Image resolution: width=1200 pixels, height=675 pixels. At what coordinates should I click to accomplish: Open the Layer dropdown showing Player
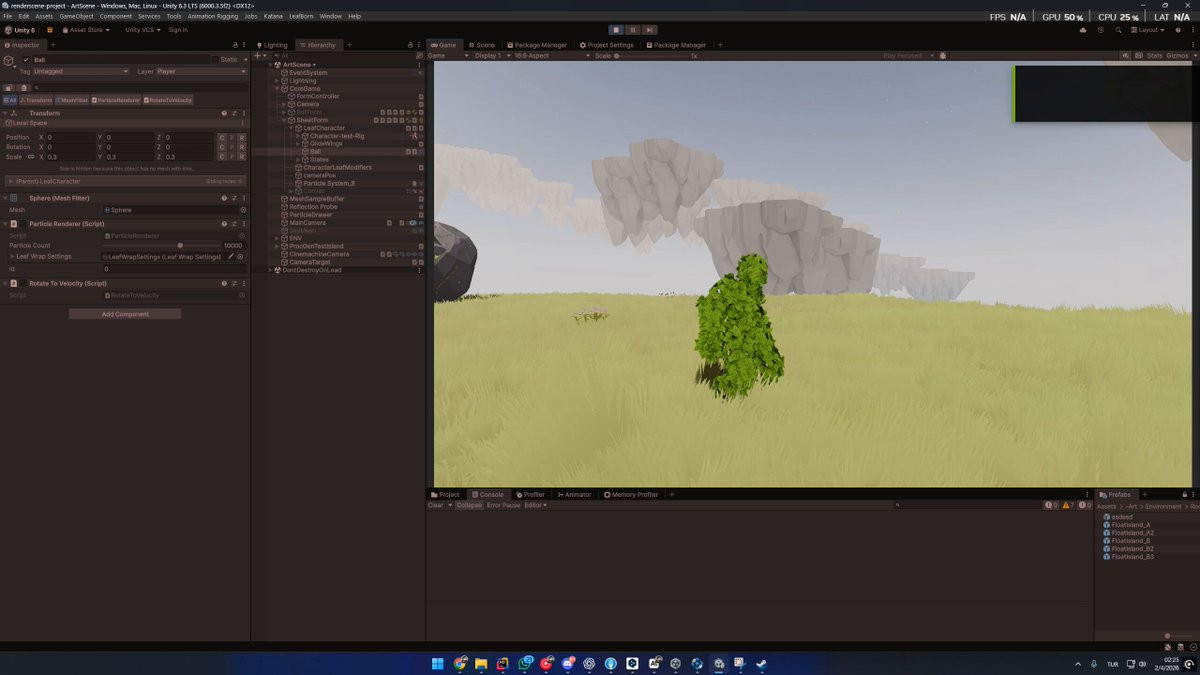pos(200,71)
